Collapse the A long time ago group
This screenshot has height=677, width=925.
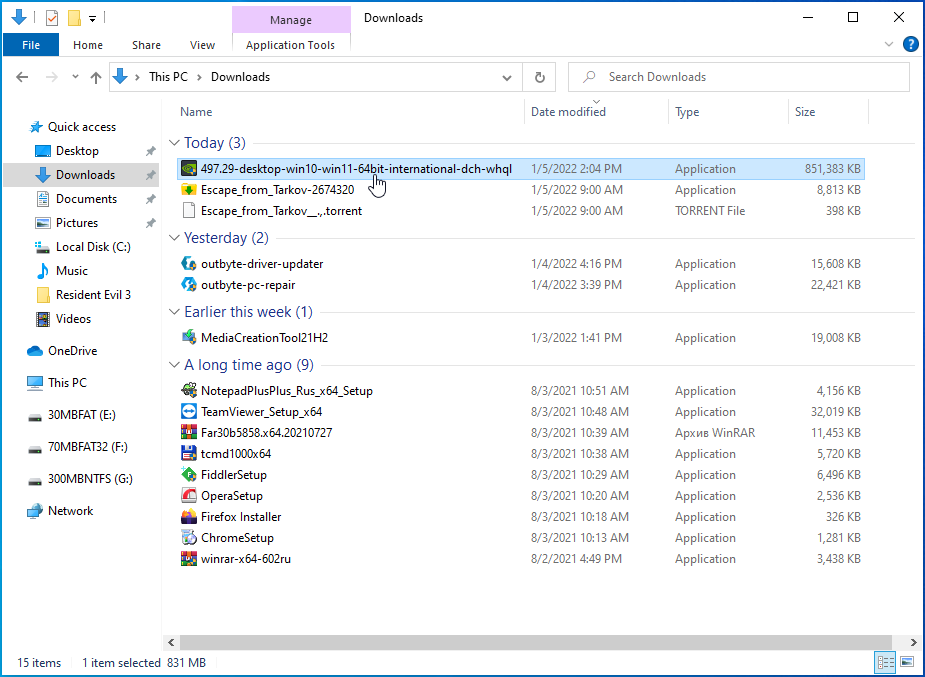tap(174, 365)
